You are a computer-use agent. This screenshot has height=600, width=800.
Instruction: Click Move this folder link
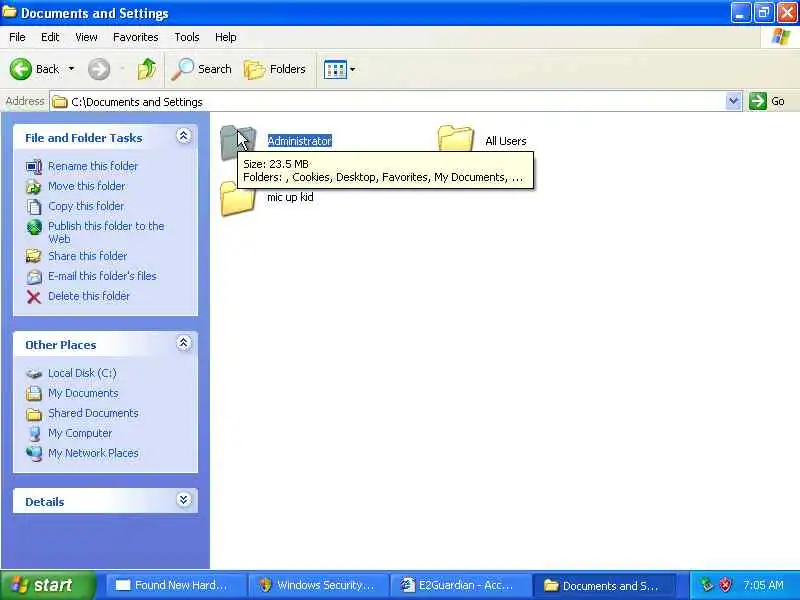coord(86,186)
